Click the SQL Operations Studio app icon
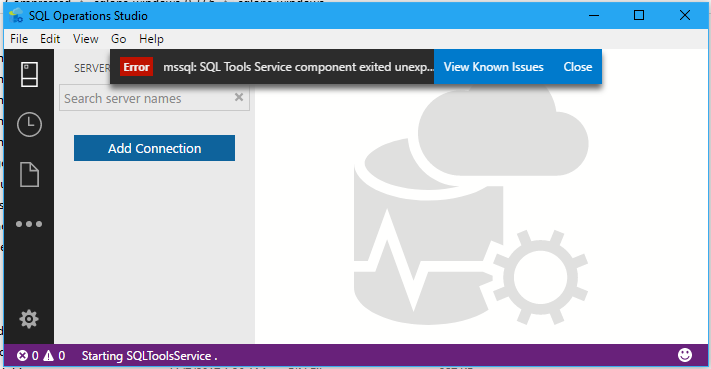Screen dimensions: 711x369 [16, 16]
